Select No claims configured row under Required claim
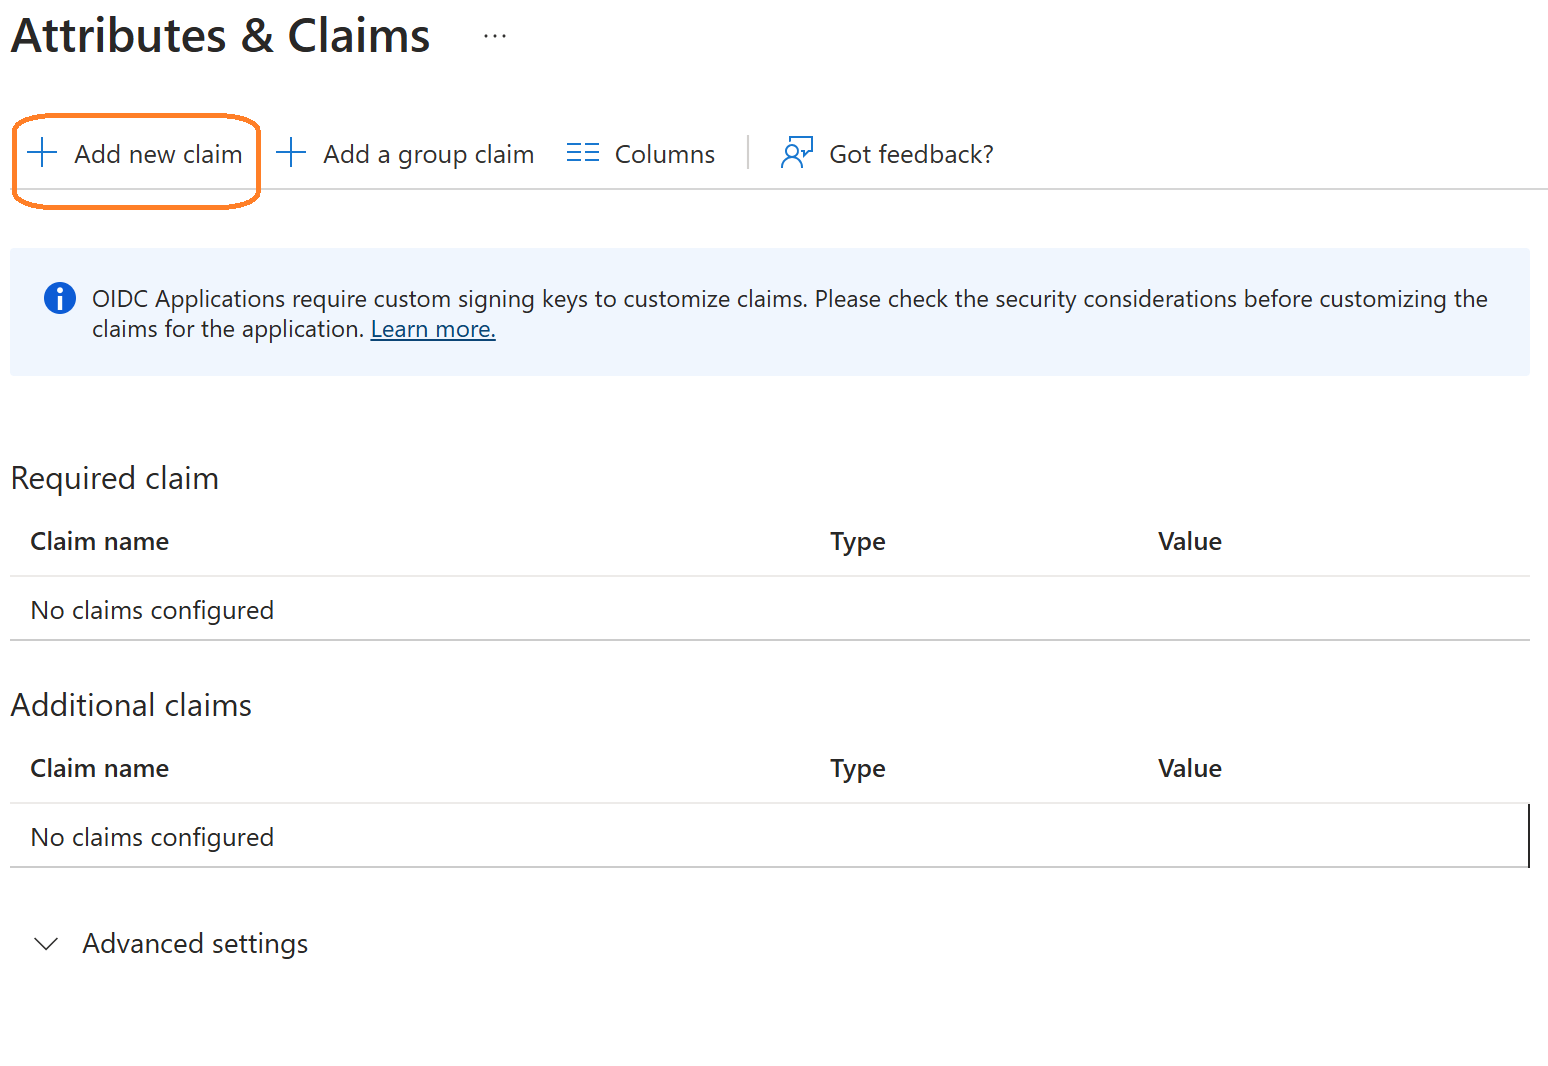Viewport: 1548px width, 1066px height. pyautogui.click(x=770, y=609)
